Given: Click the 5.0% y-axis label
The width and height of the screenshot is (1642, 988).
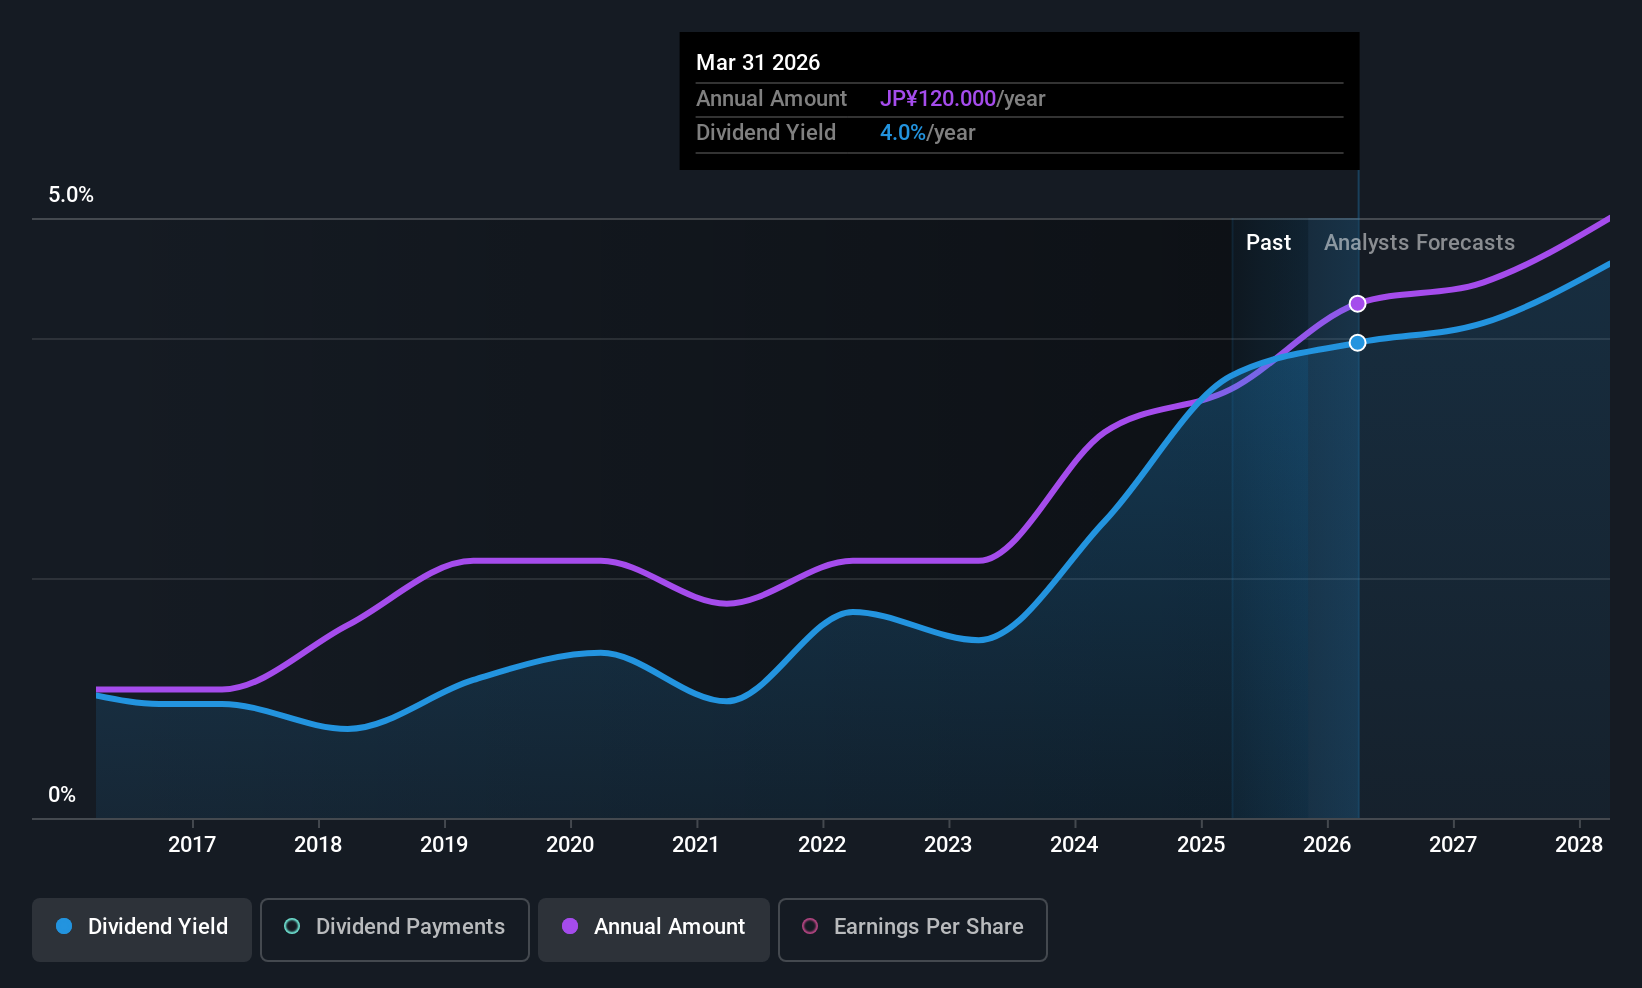Looking at the screenshot, I should click(71, 195).
